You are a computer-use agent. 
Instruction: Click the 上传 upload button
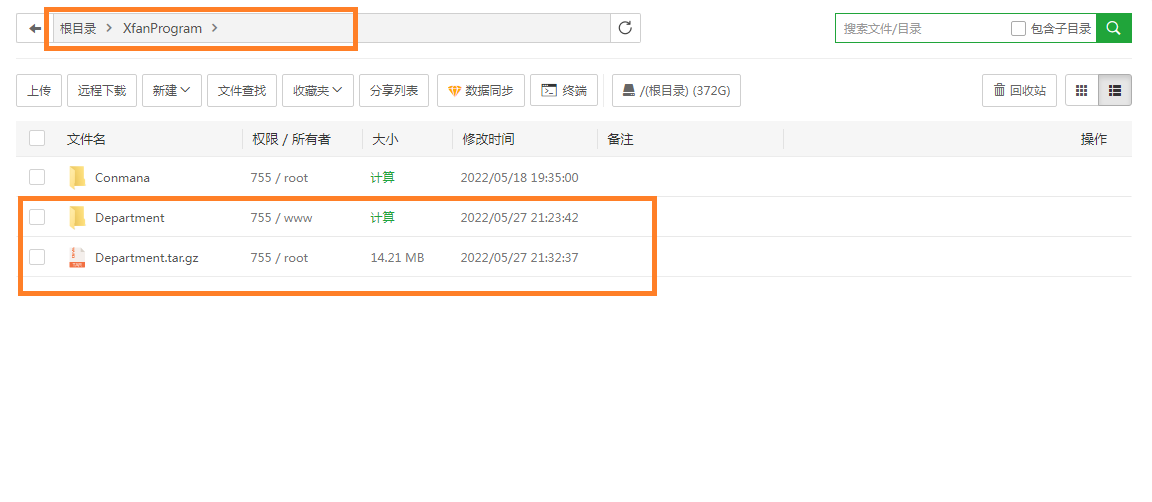tap(39, 90)
